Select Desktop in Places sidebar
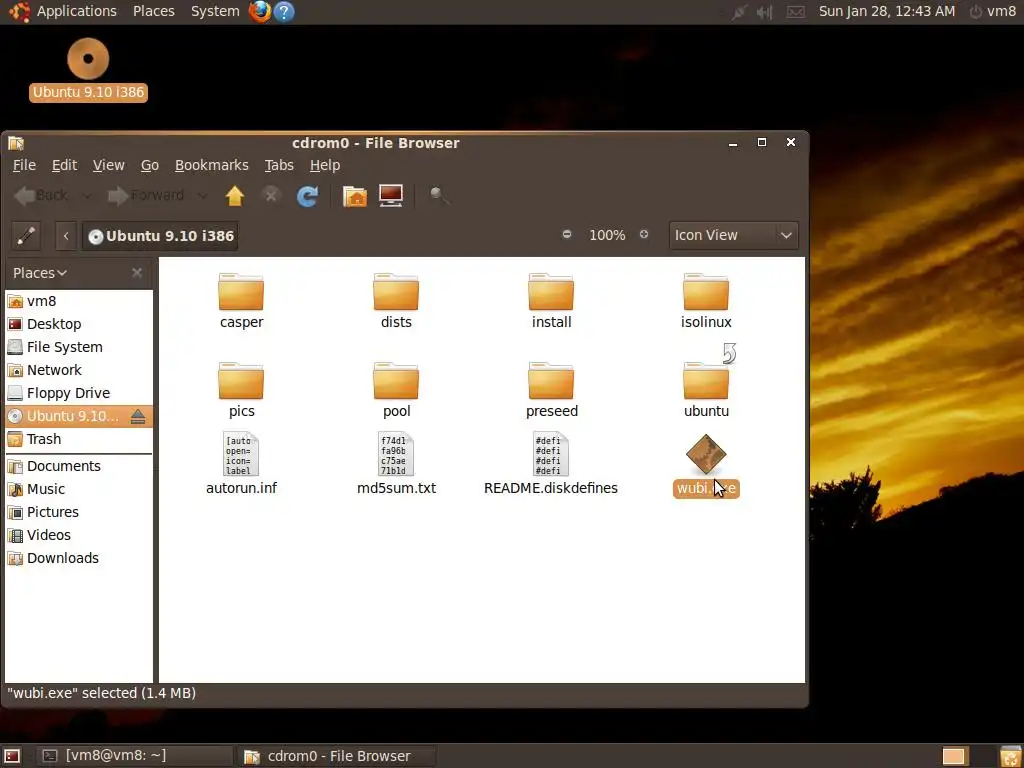The image size is (1024, 768). click(x=78, y=324)
